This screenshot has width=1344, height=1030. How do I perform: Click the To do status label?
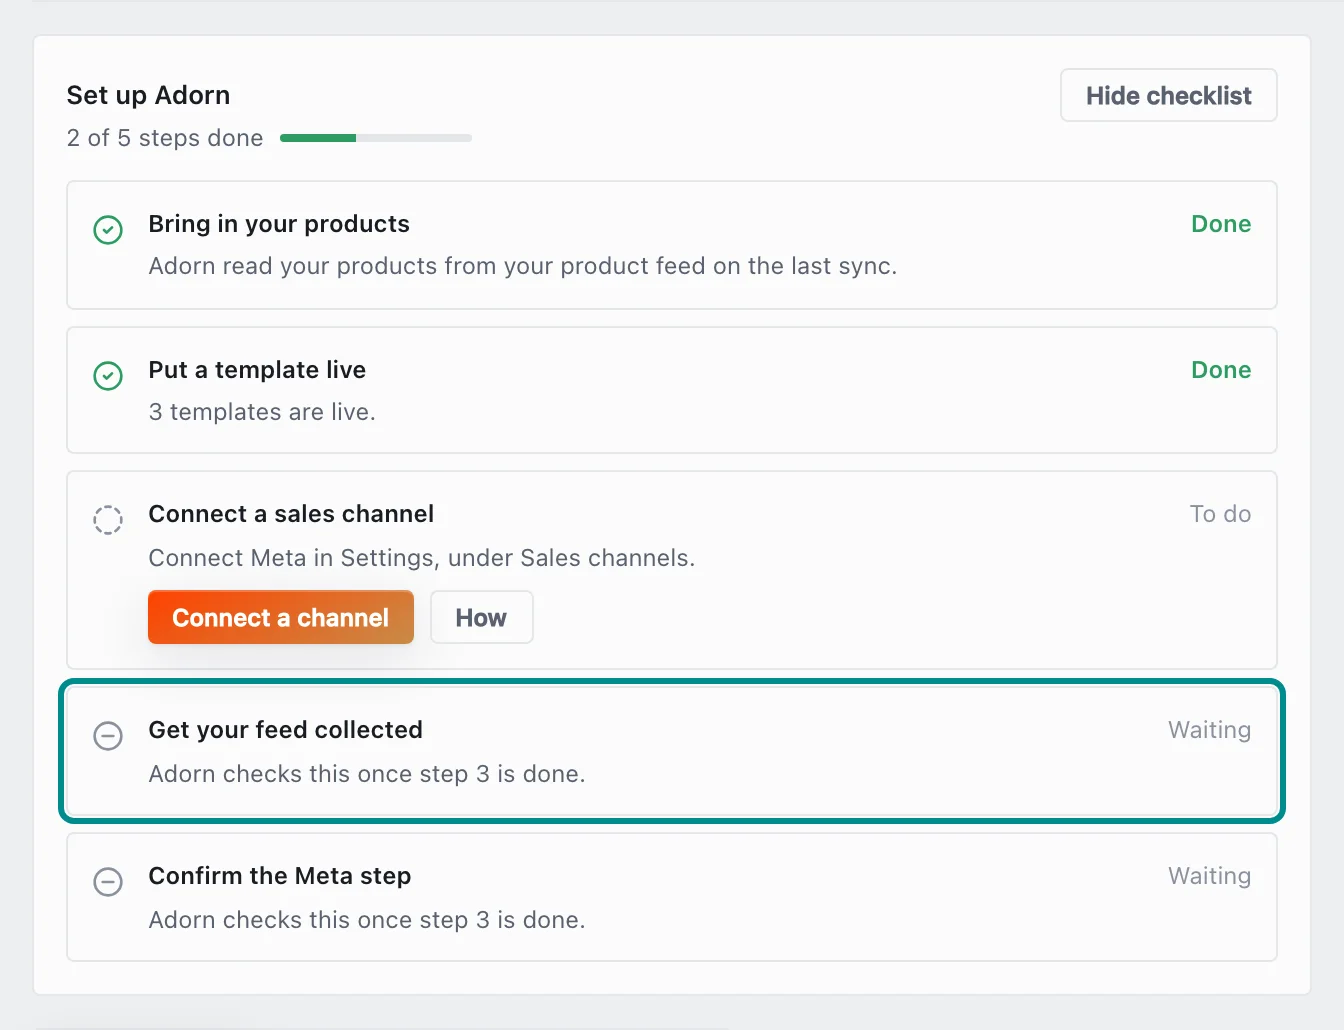[1220, 514]
